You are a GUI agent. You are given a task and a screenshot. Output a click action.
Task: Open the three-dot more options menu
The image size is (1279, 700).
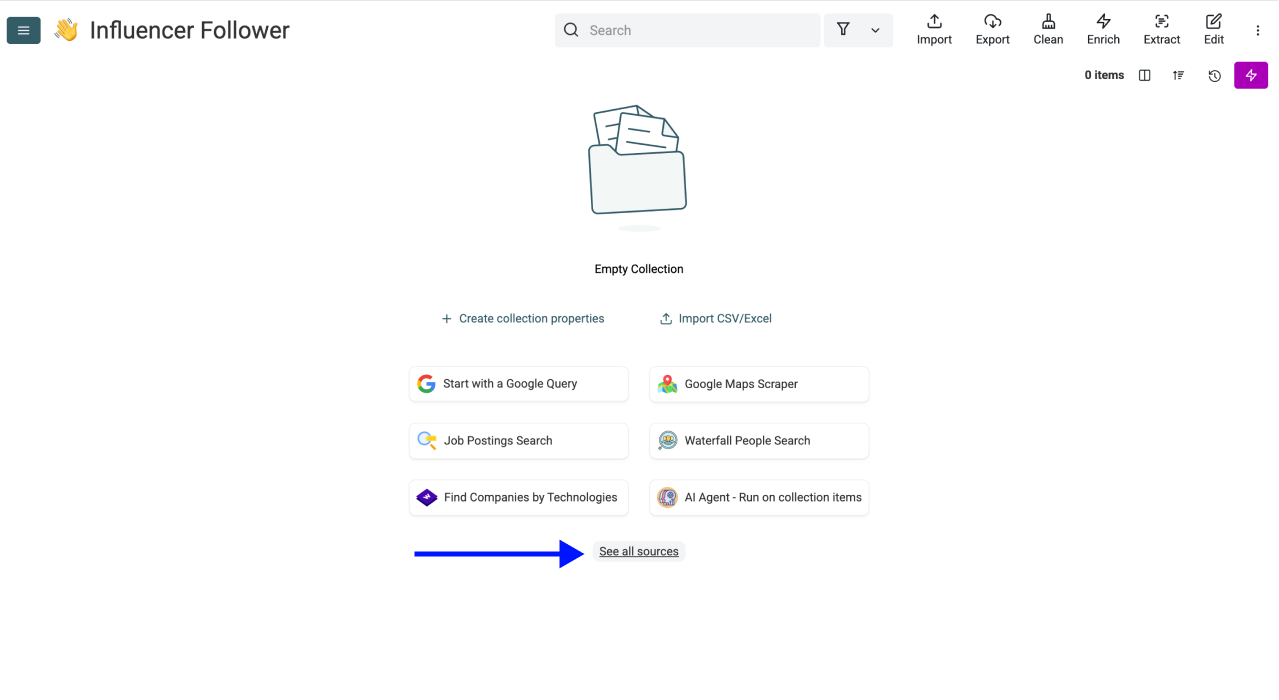(x=1257, y=31)
